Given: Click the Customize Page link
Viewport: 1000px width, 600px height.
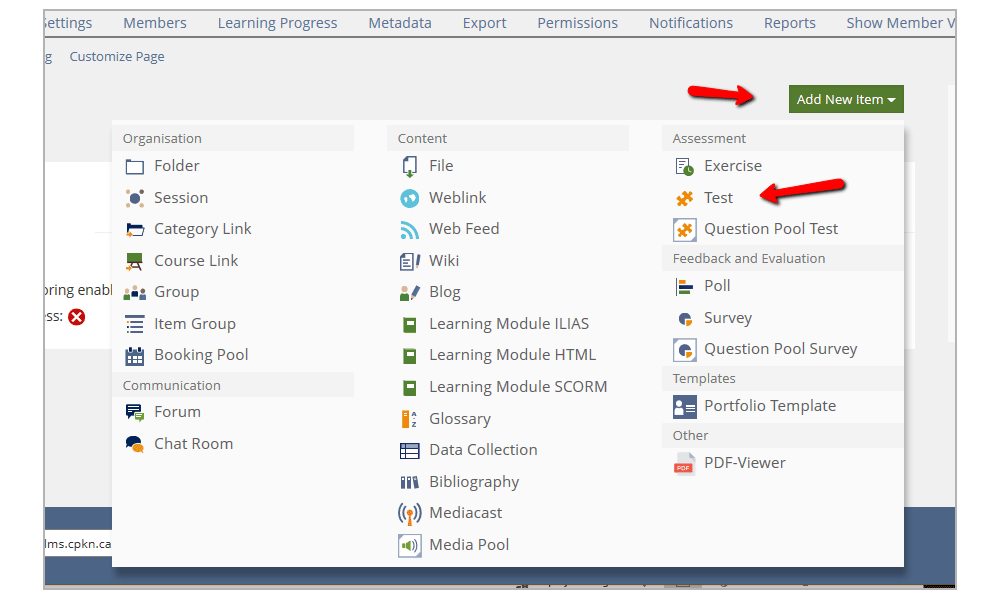Looking at the screenshot, I should click(117, 57).
